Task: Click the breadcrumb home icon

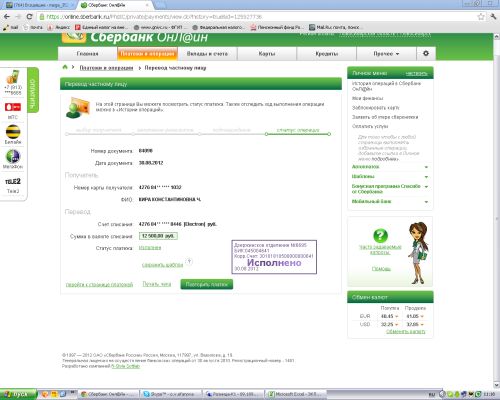Action: point(65,67)
